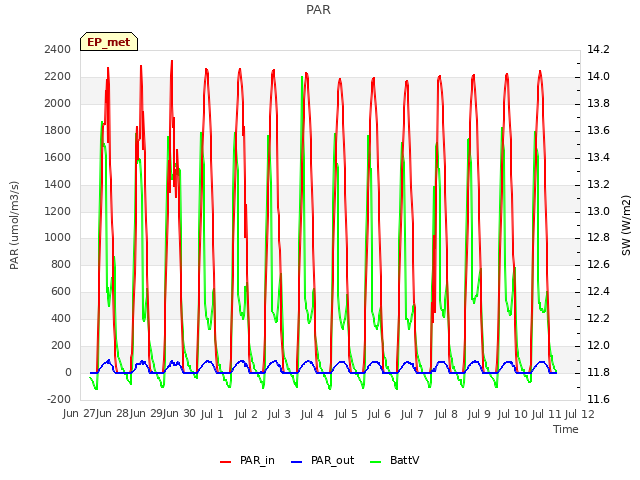
Task: Click the PAR_in red legend swatch
Action: [x=225, y=462]
